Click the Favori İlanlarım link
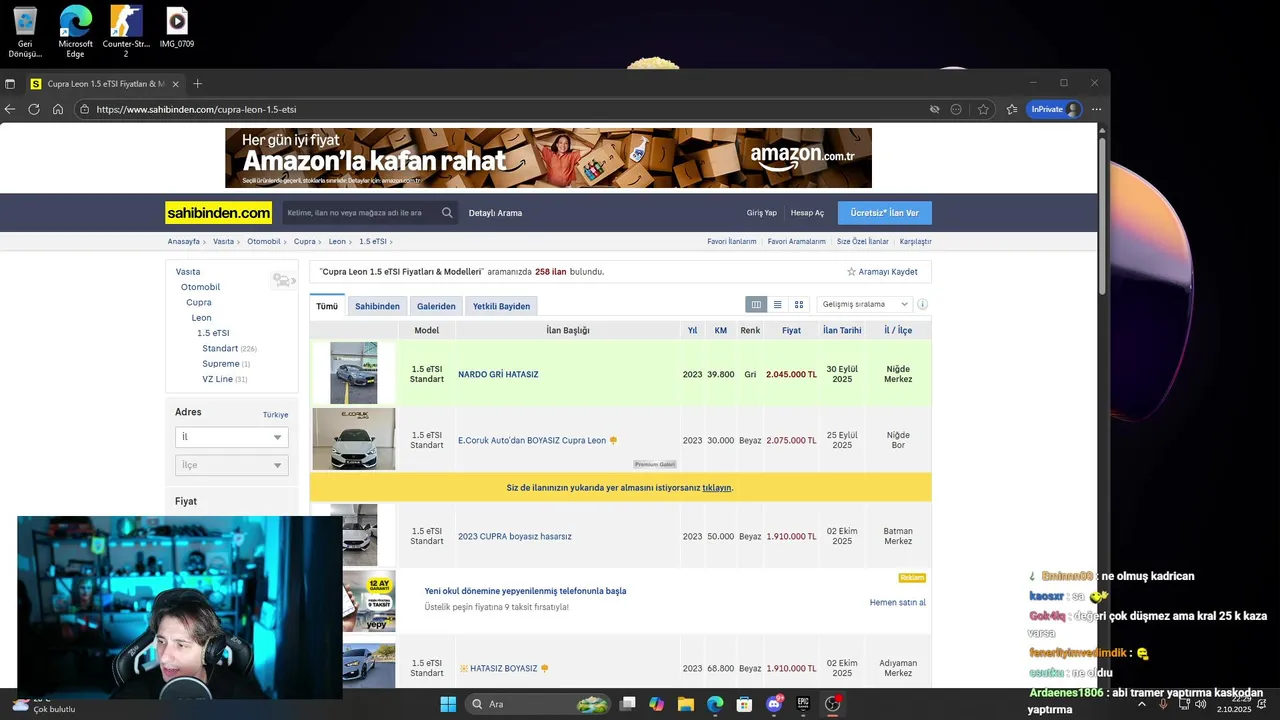Image resolution: width=1280 pixels, height=720 pixels. 732,241
